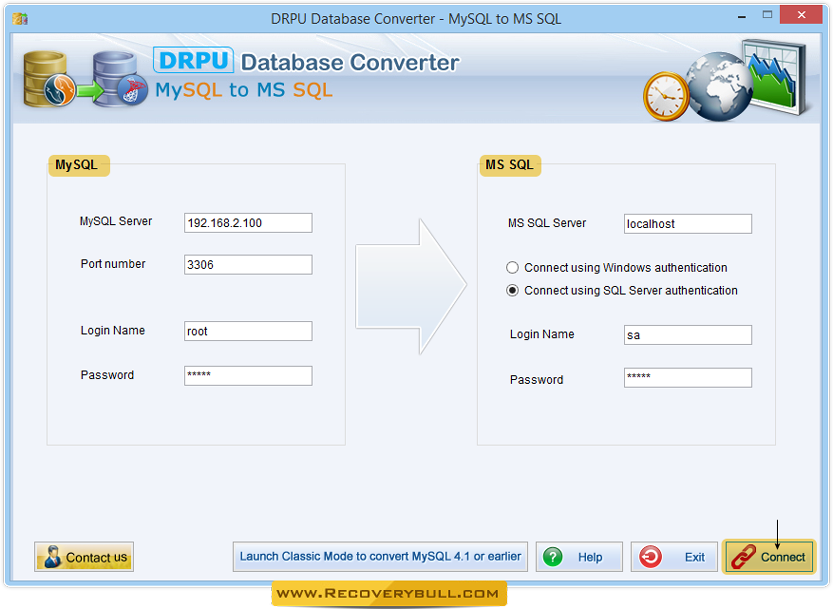Click the window title text

click(416, 19)
